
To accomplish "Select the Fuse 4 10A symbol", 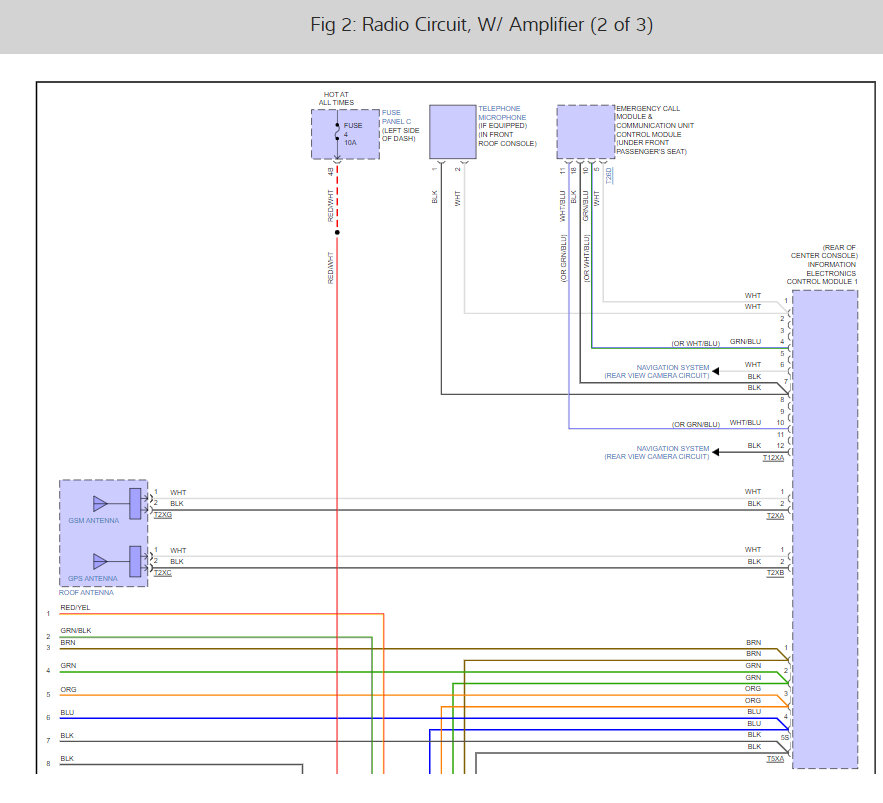I will coord(337,133).
